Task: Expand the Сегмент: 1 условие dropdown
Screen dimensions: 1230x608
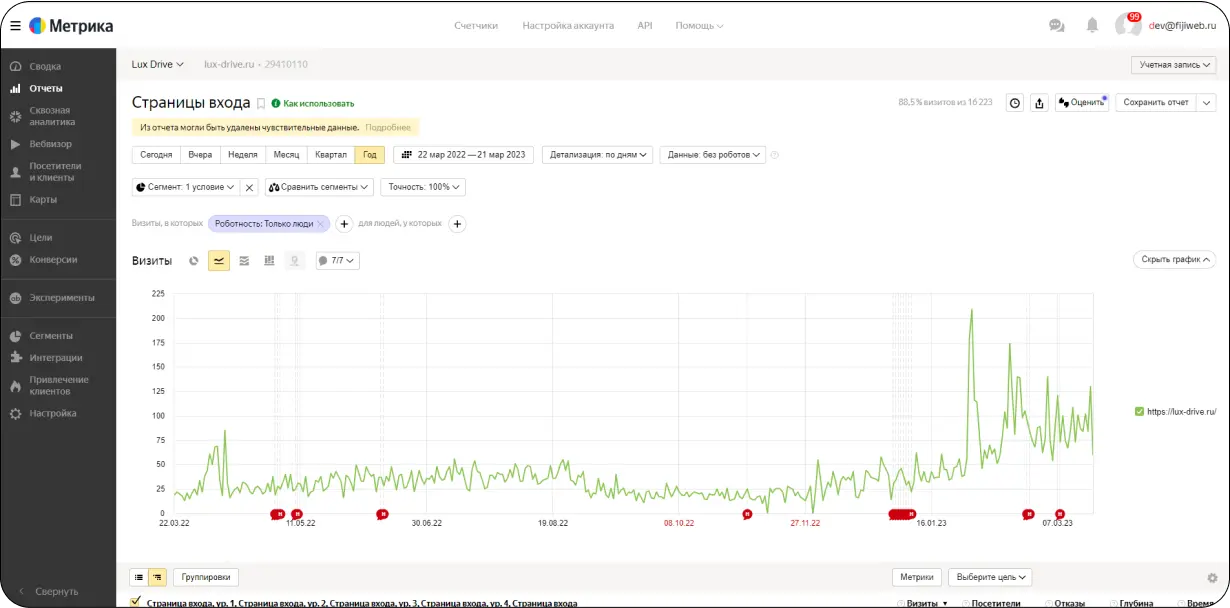Action: [186, 187]
